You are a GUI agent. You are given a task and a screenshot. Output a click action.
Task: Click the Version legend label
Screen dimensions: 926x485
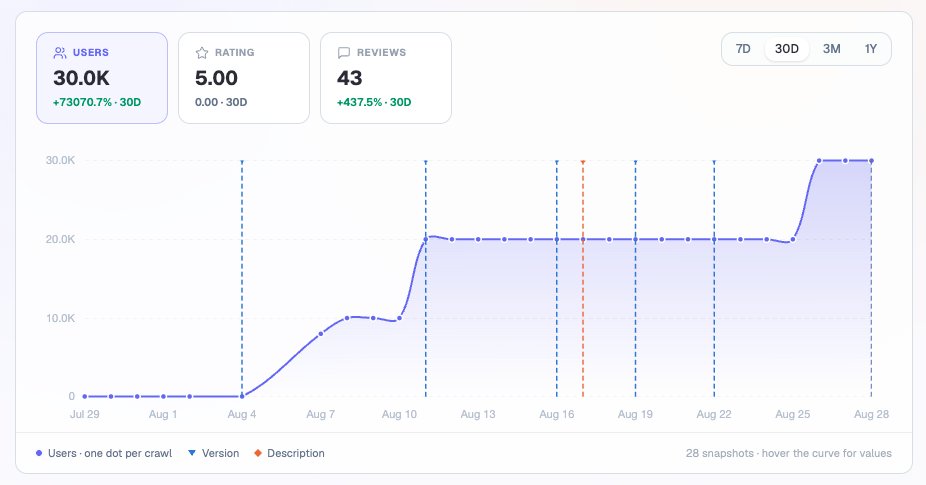click(x=220, y=453)
